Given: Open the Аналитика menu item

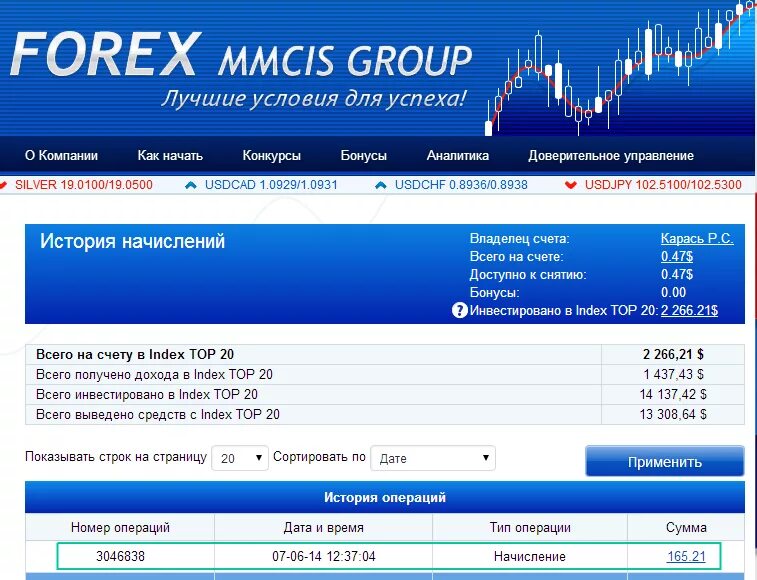Looking at the screenshot, I should coord(458,156).
